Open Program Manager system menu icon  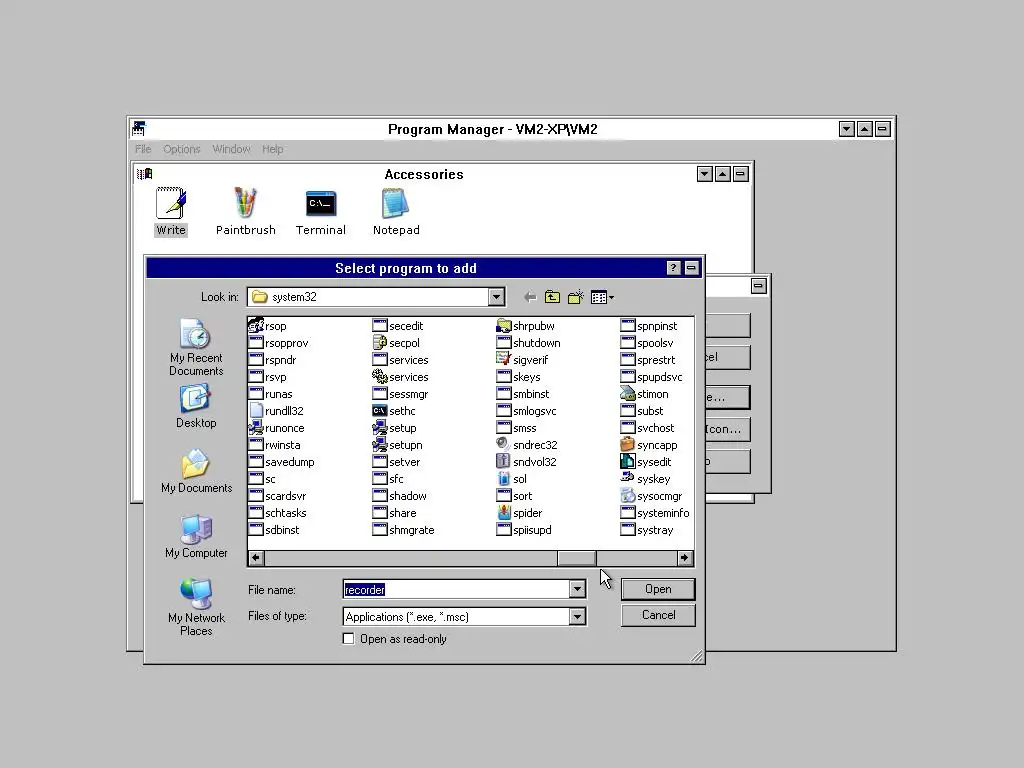[138, 129]
